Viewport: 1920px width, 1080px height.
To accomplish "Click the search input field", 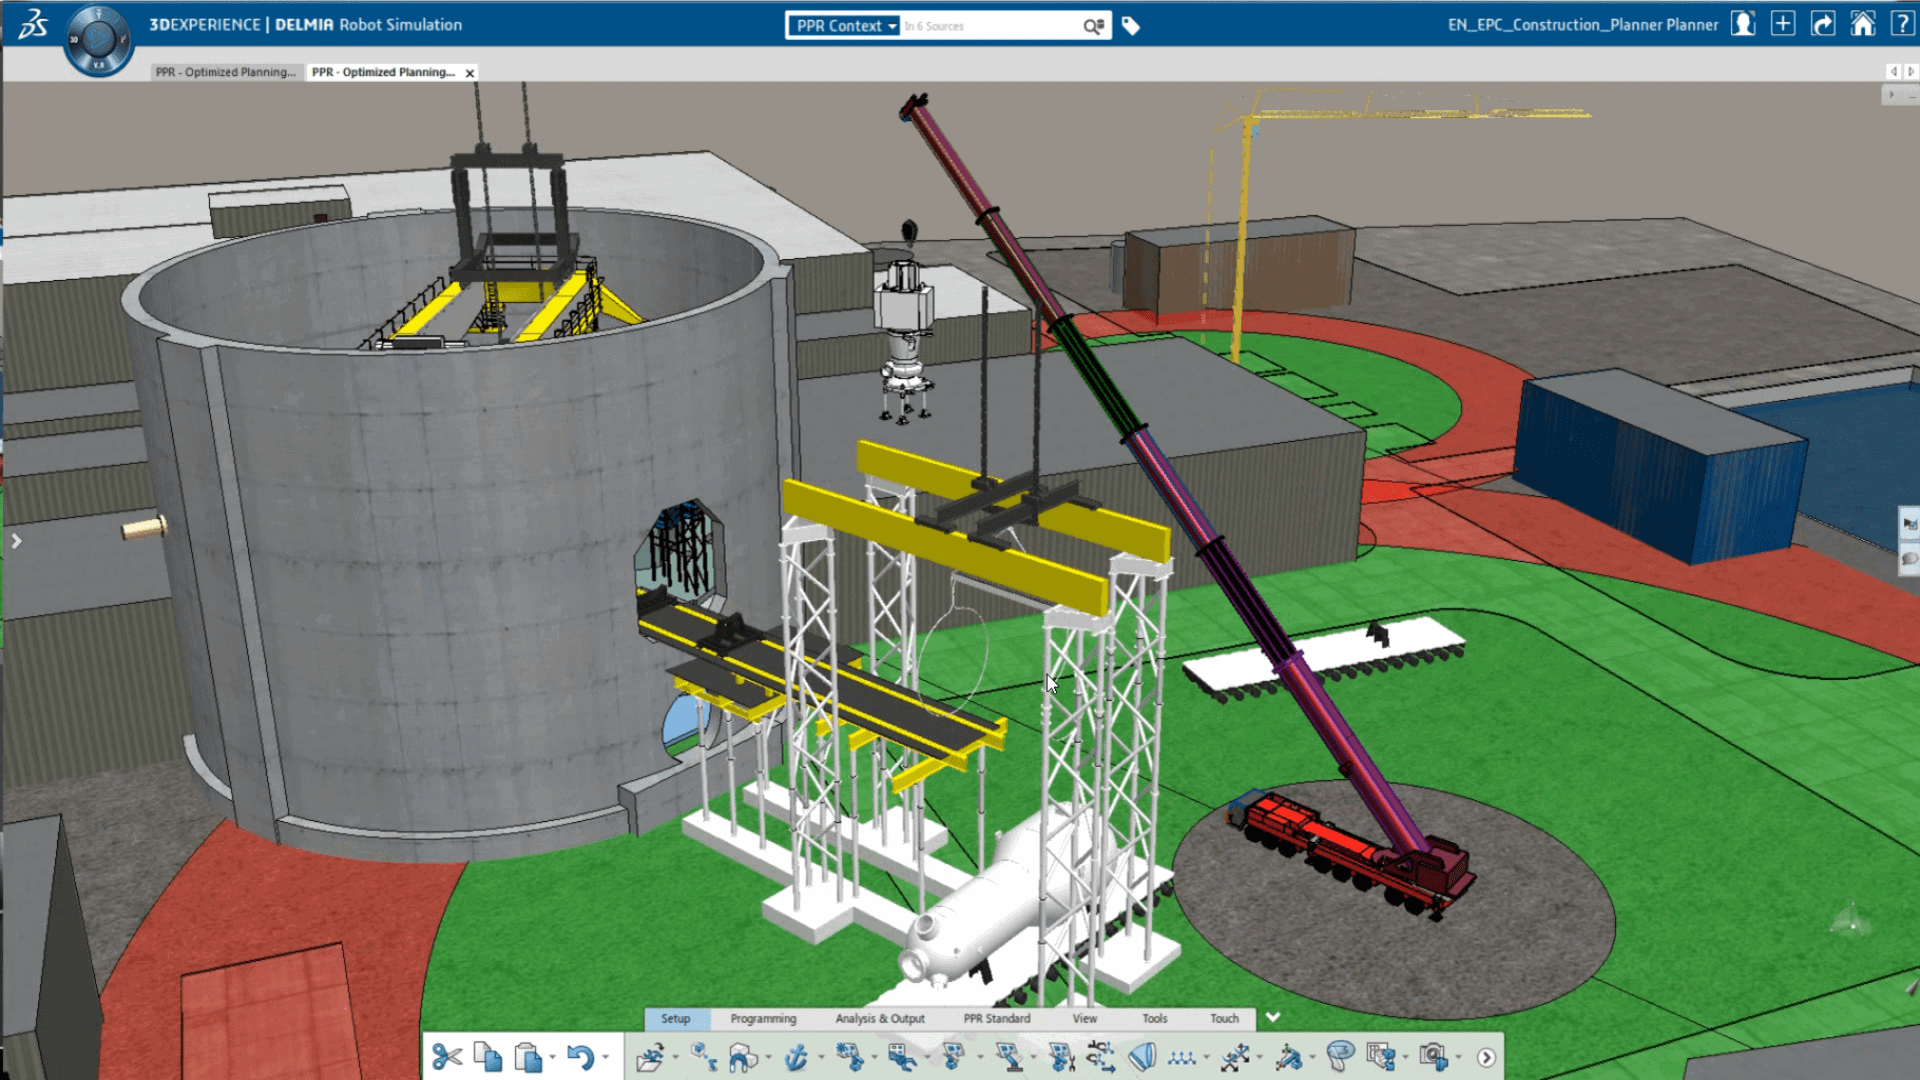I will tap(990, 26).
